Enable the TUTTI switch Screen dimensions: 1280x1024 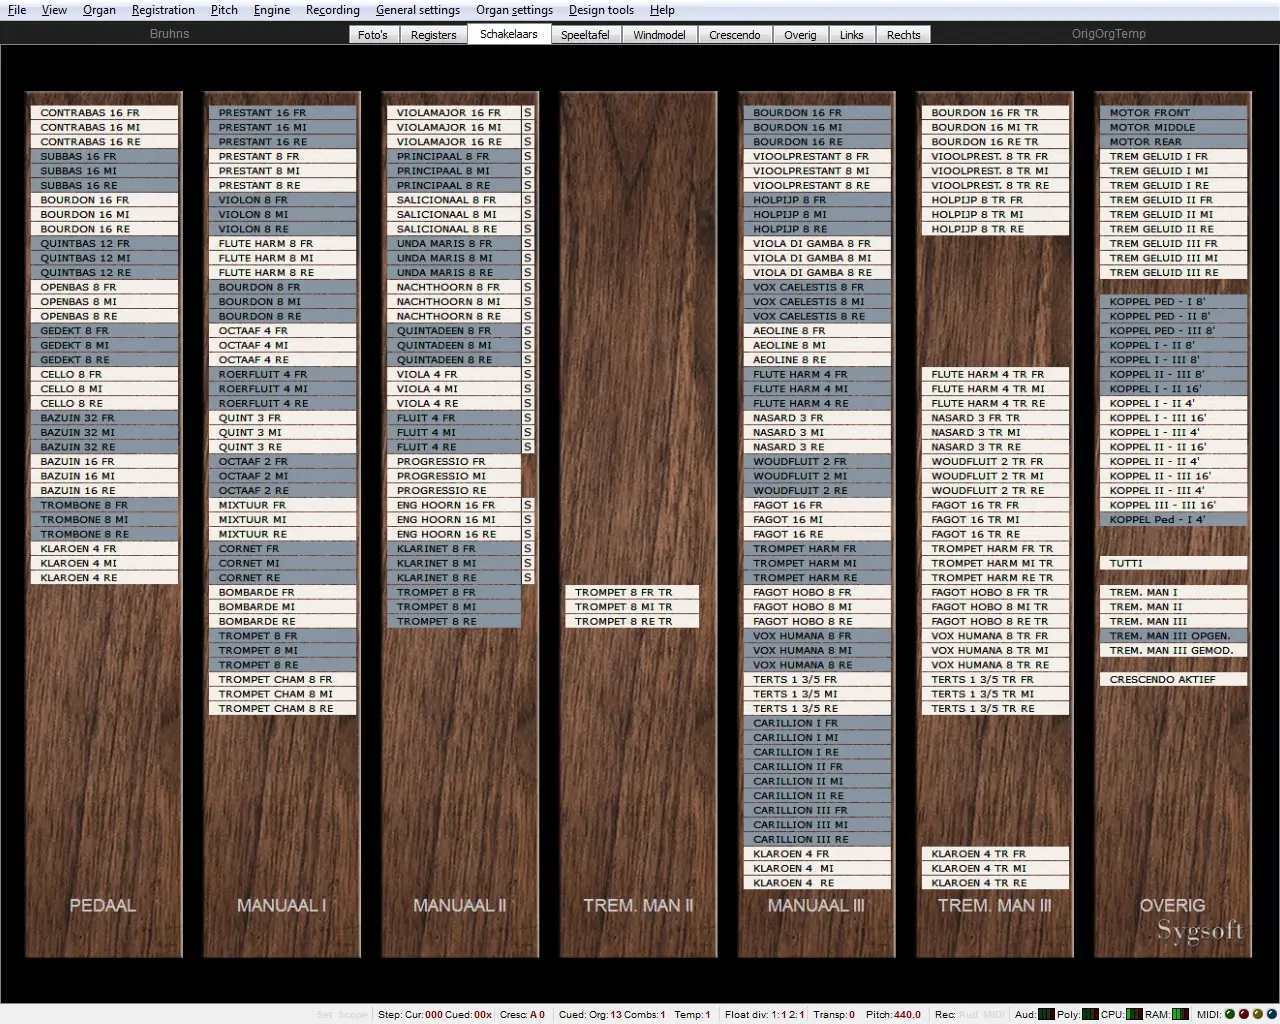pyautogui.click(x=1172, y=563)
